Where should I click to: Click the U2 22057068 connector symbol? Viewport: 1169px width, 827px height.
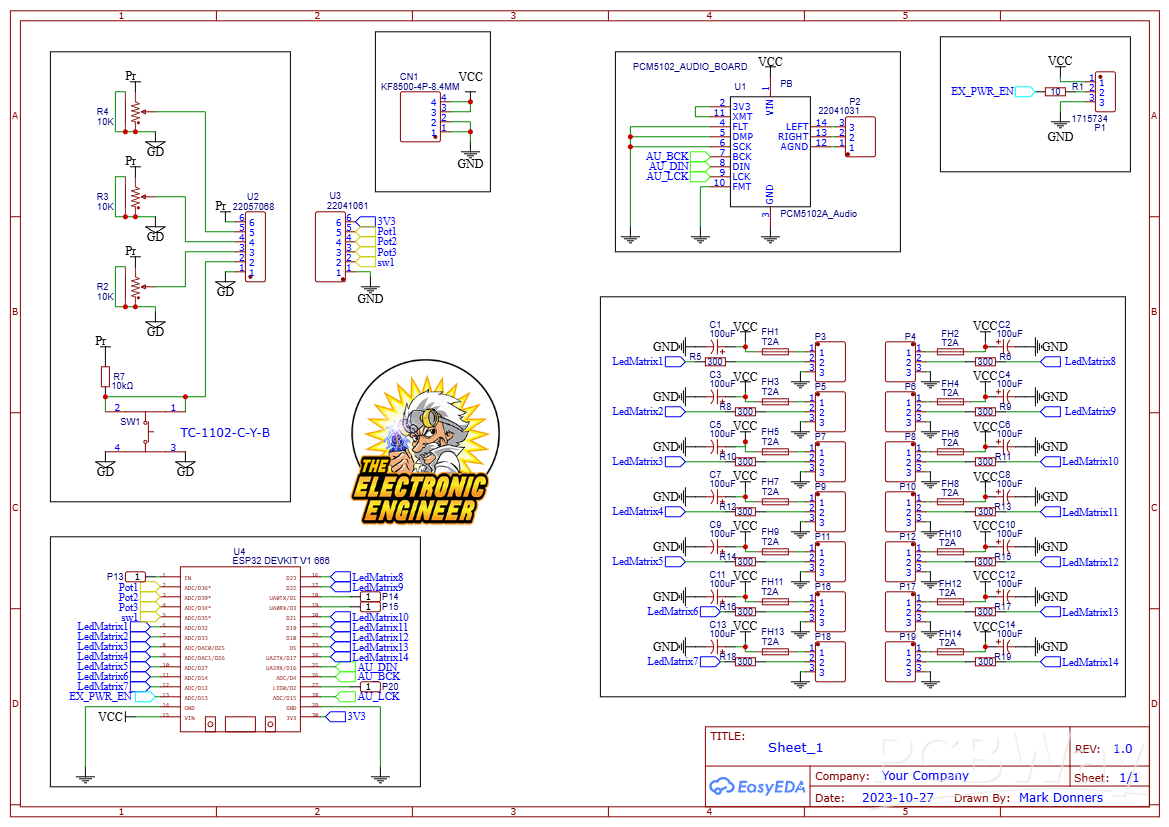click(255, 246)
